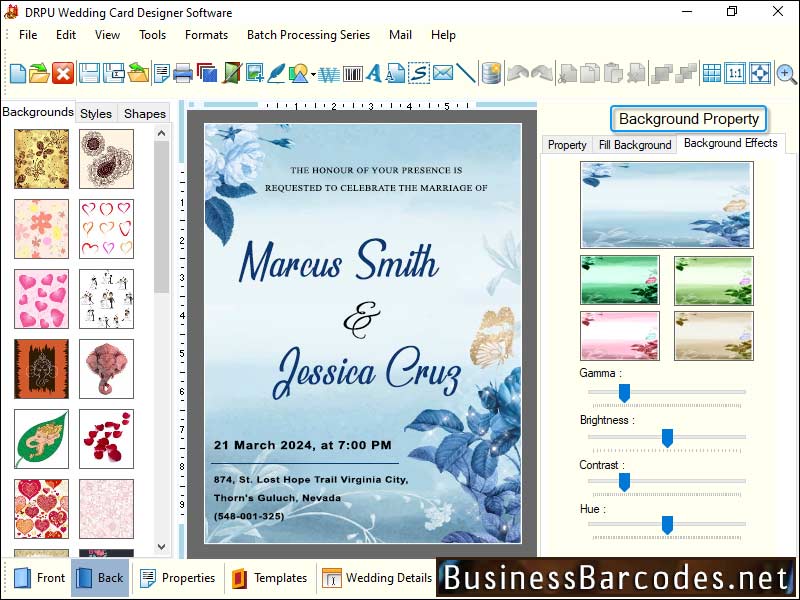Screen dimensions: 800x600
Task: Open the Batch Processing Series menu
Action: click(x=308, y=35)
